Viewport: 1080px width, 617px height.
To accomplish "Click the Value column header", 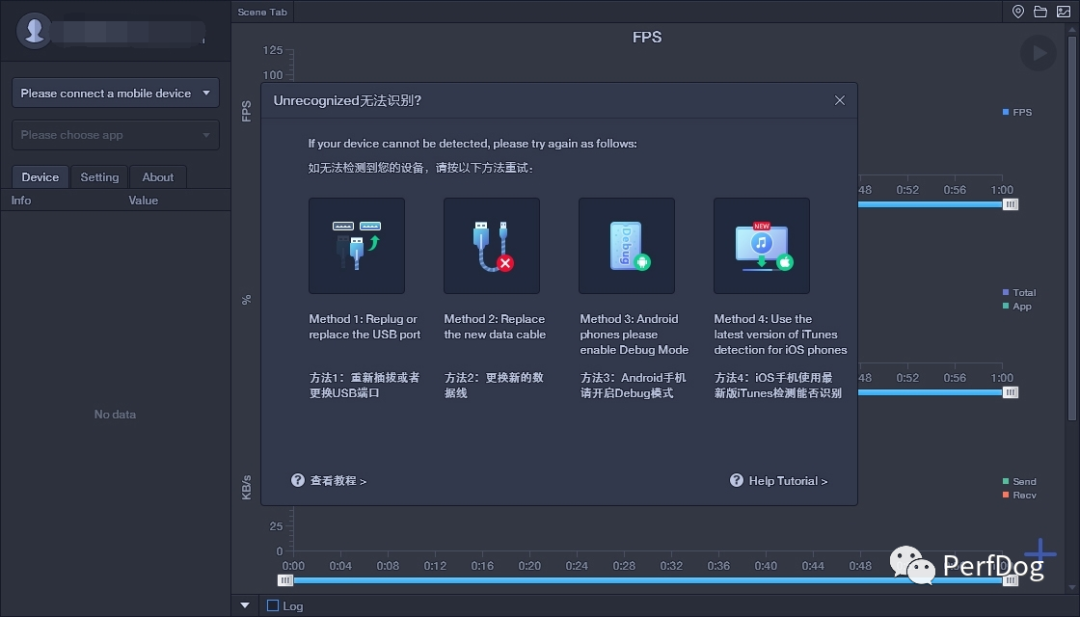I will coord(143,200).
